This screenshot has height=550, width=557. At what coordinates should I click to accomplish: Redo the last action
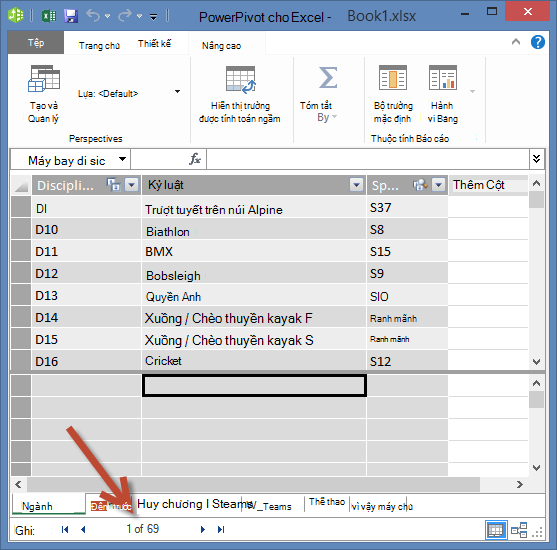point(125,16)
